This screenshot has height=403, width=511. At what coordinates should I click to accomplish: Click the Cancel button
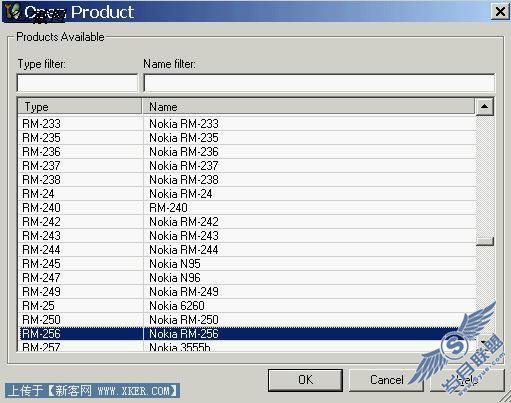386,380
